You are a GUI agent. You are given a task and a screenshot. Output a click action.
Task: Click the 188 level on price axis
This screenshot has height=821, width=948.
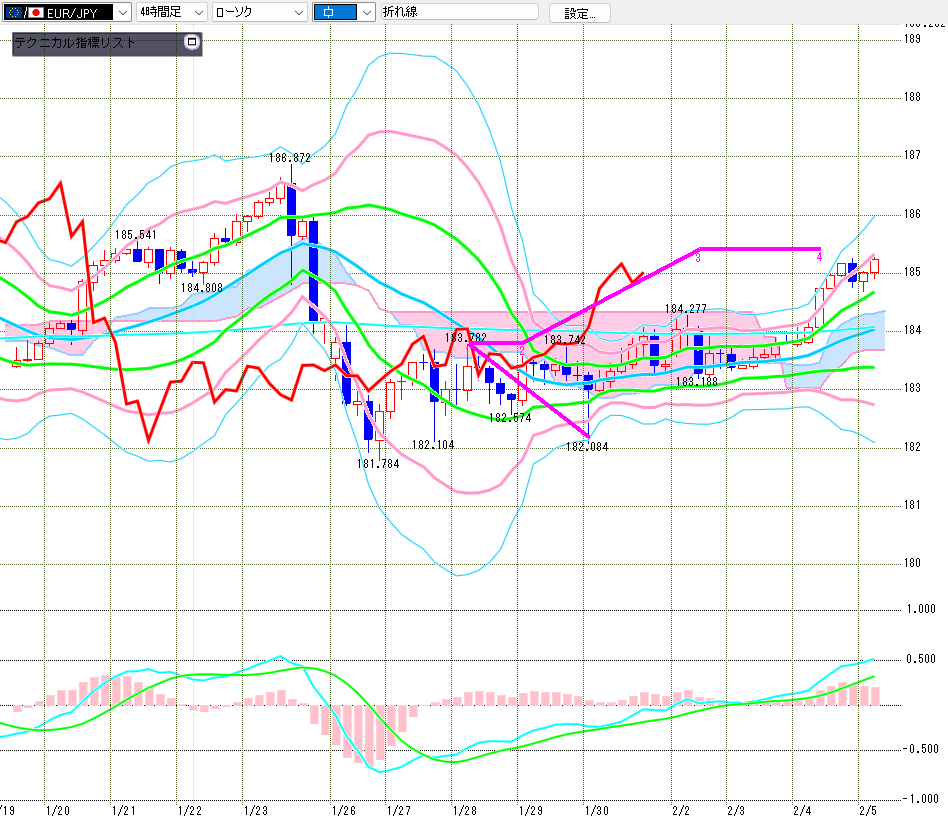click(x=911, y=97)
